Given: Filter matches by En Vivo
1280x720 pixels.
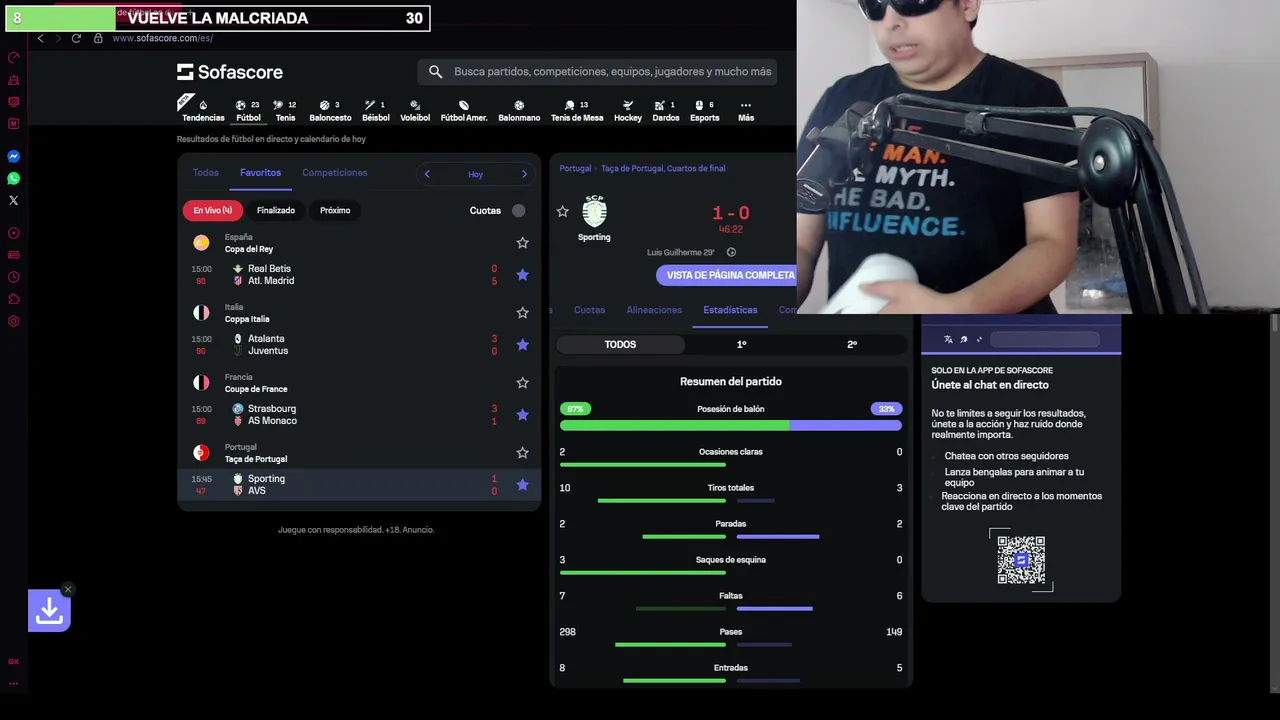Looking at the screenshot, I should tap(213, 210).
